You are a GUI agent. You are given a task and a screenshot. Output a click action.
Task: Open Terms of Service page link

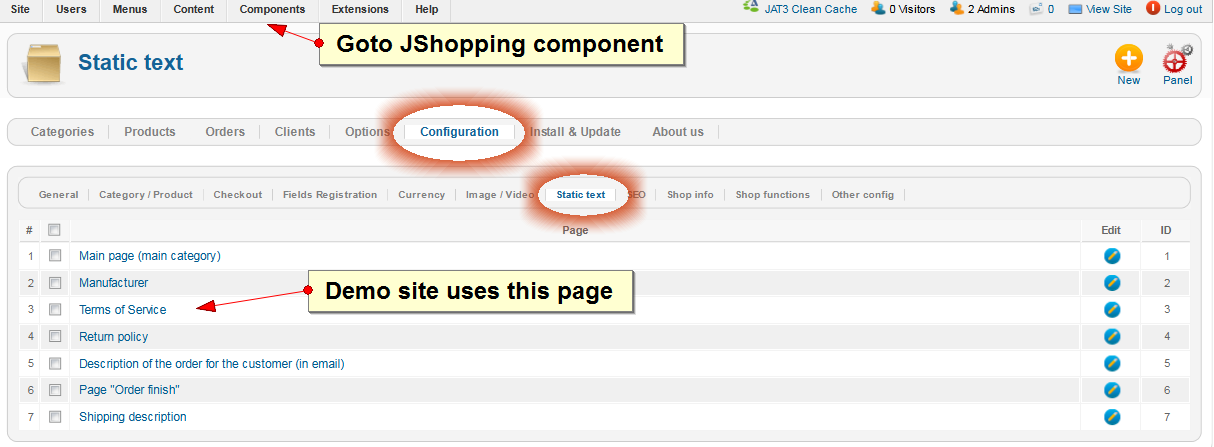click(123, 310)
